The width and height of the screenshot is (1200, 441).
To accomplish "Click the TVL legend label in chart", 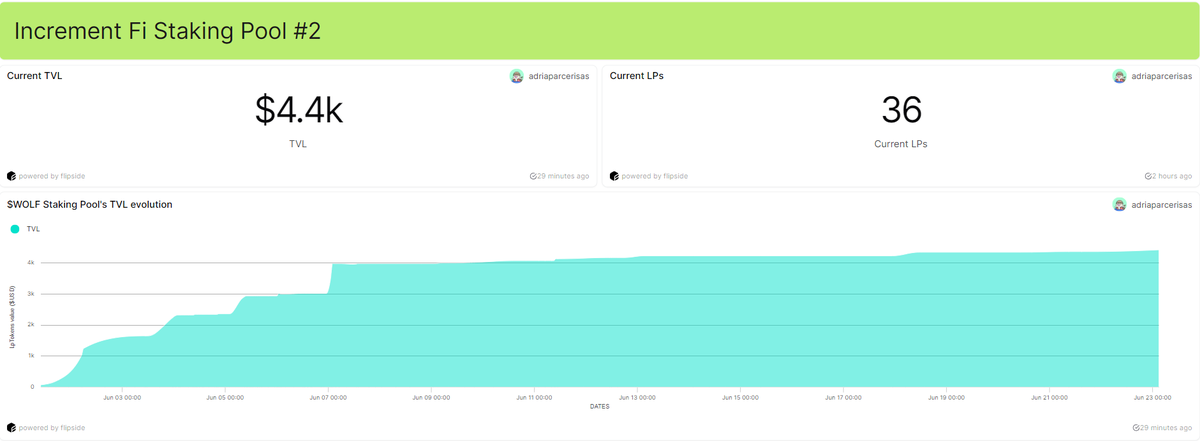I will 33,229.
